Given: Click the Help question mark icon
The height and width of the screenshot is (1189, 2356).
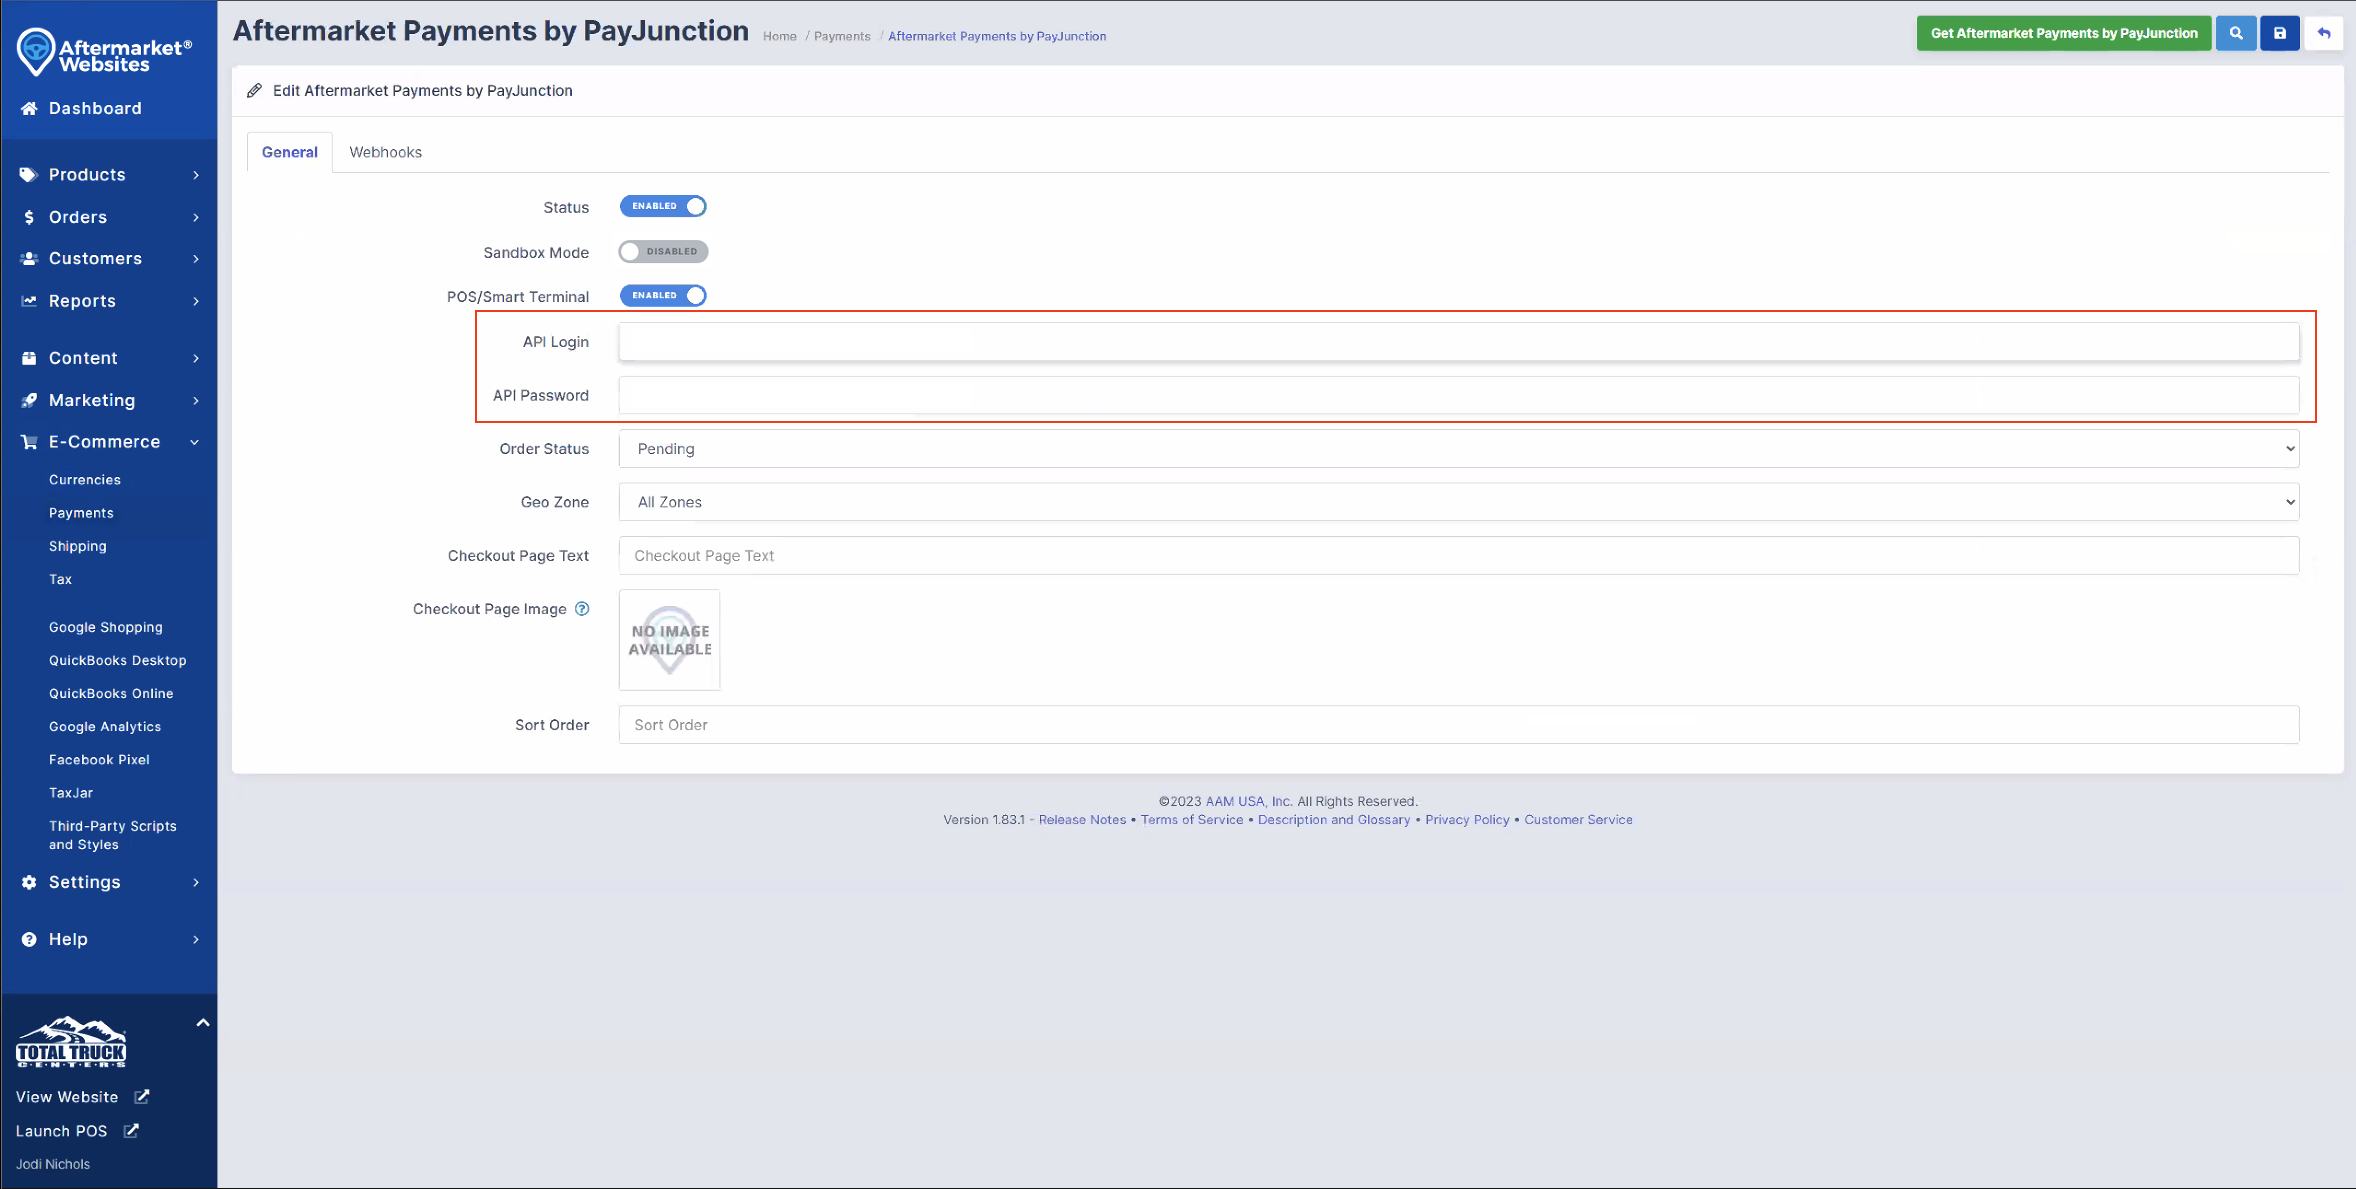Looking at the screenshot, I should pos(29,939).
